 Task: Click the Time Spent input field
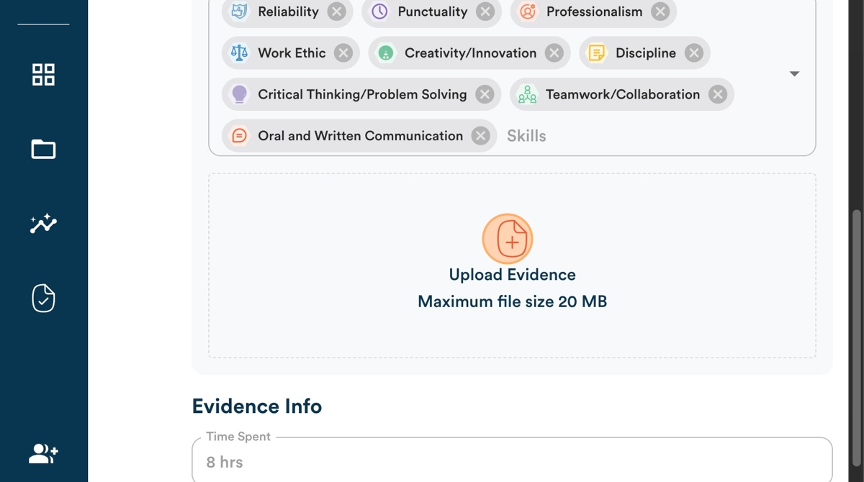pyautogui.click(x=512, y=462)
